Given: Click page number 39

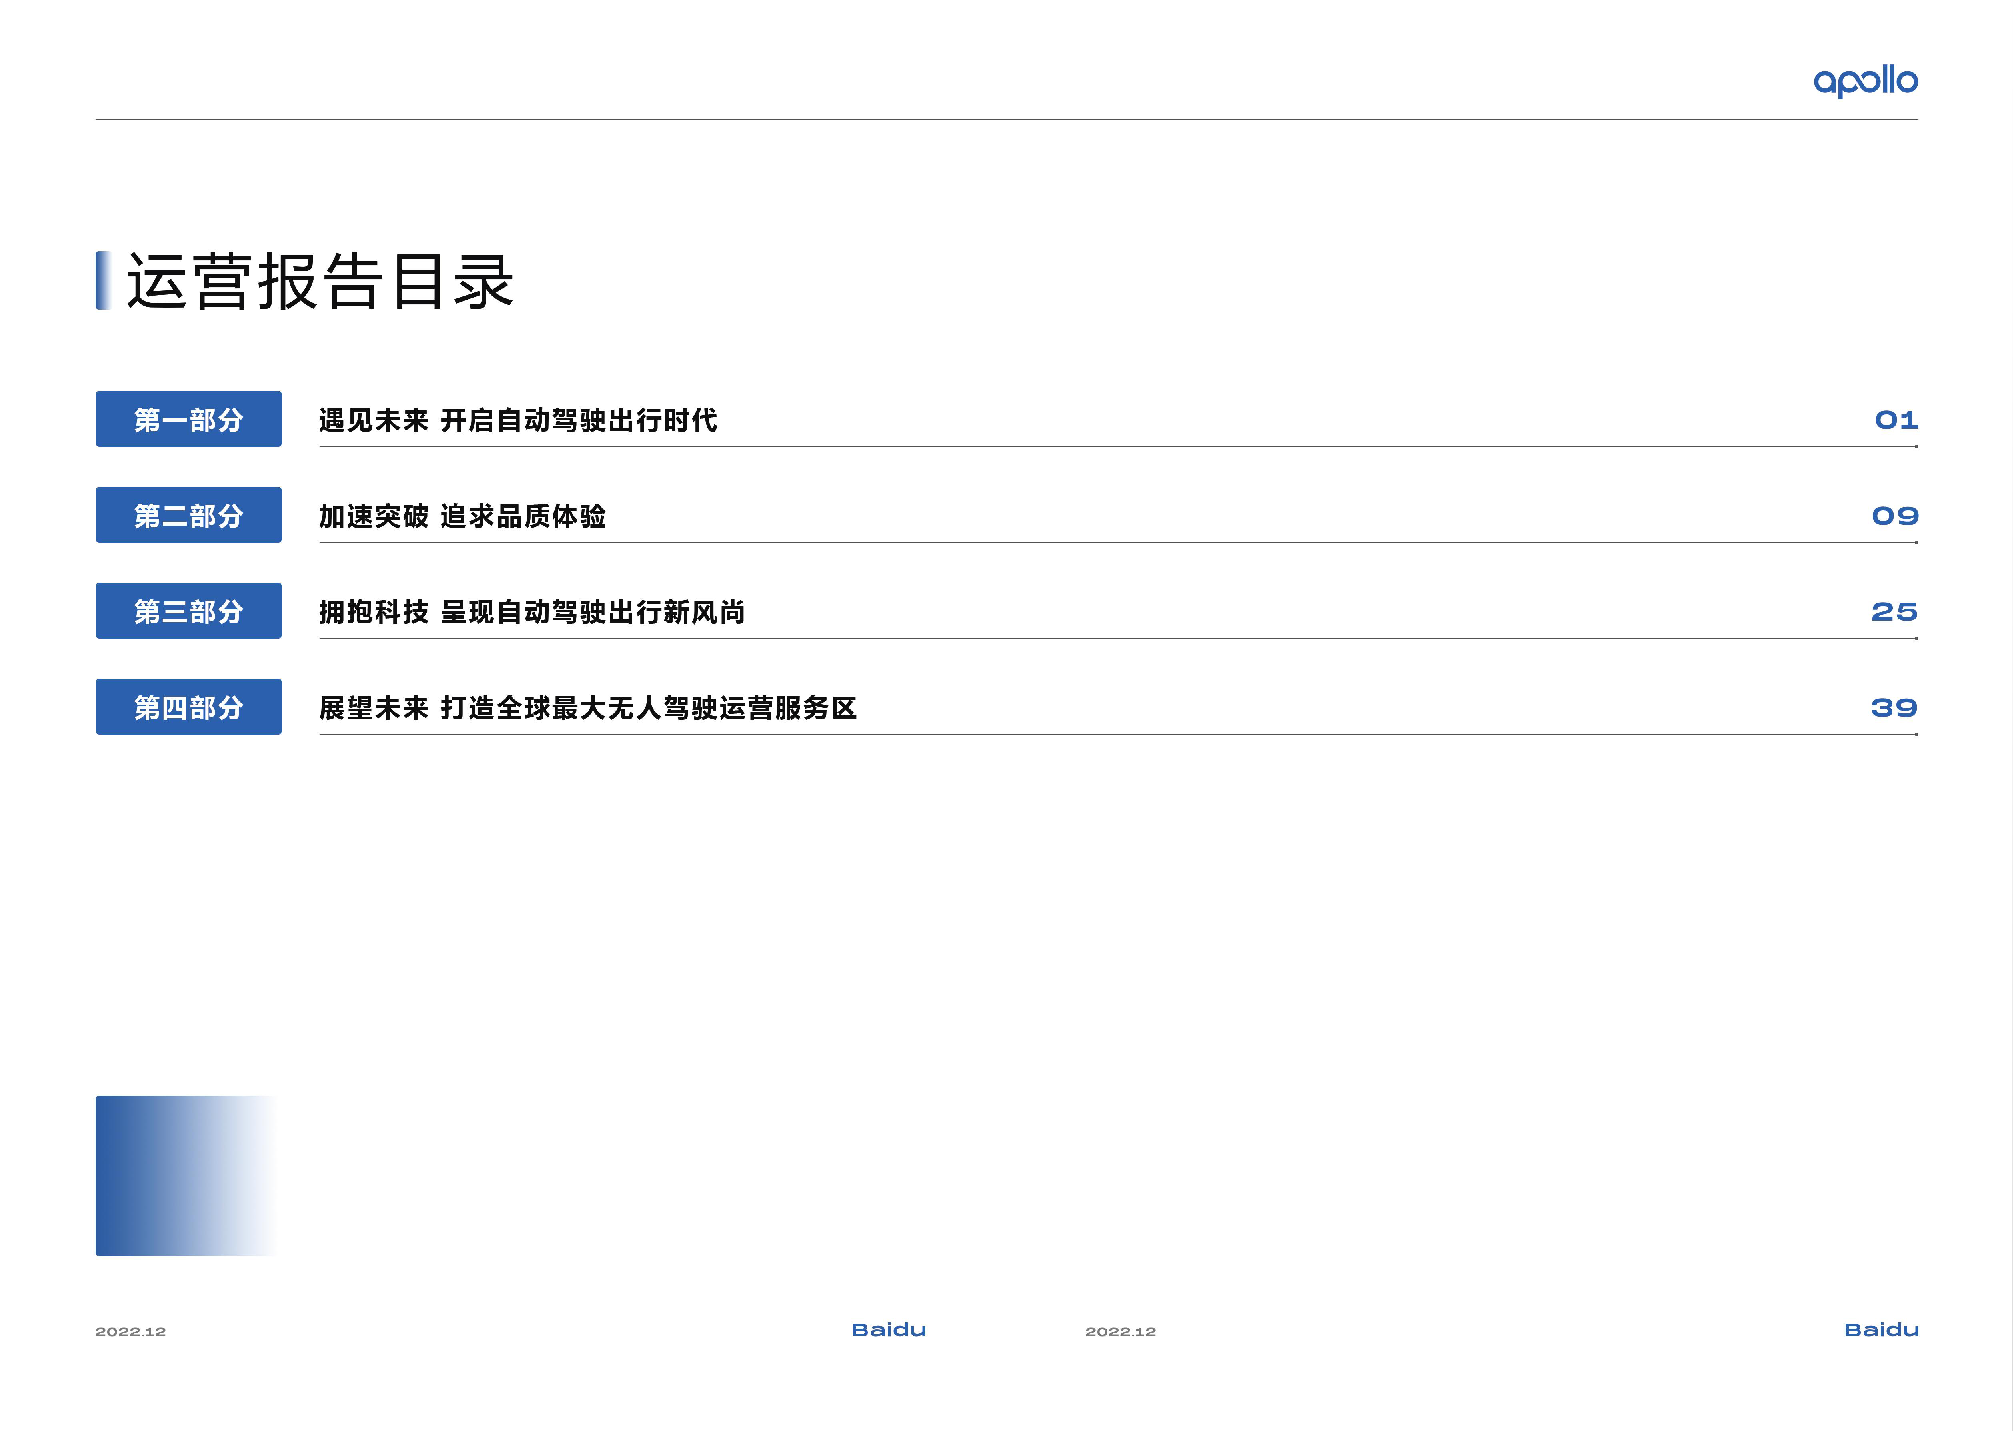Looking at the screenshot, I should coord(1894,708).
